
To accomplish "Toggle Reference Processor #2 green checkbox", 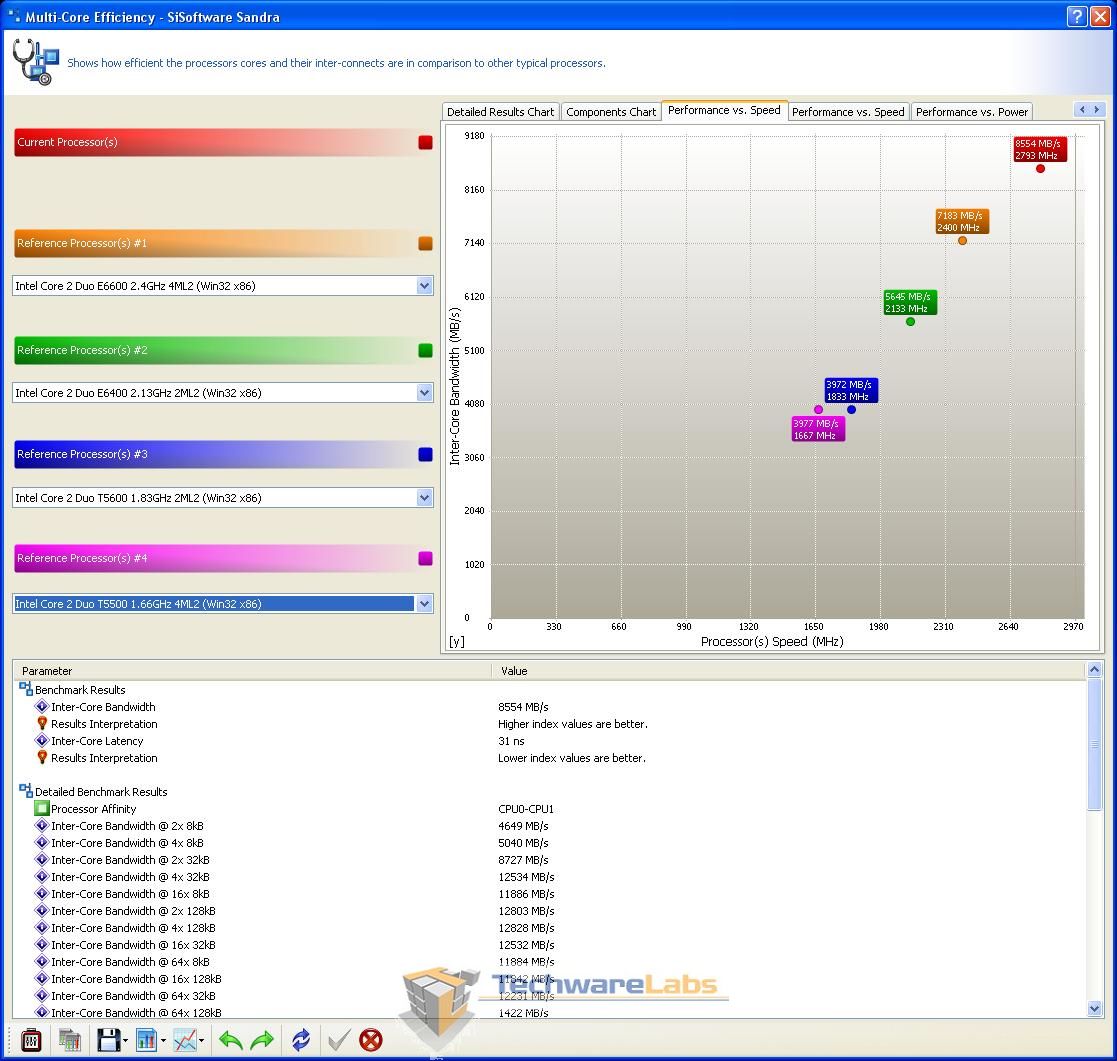I will click(425, 350).
